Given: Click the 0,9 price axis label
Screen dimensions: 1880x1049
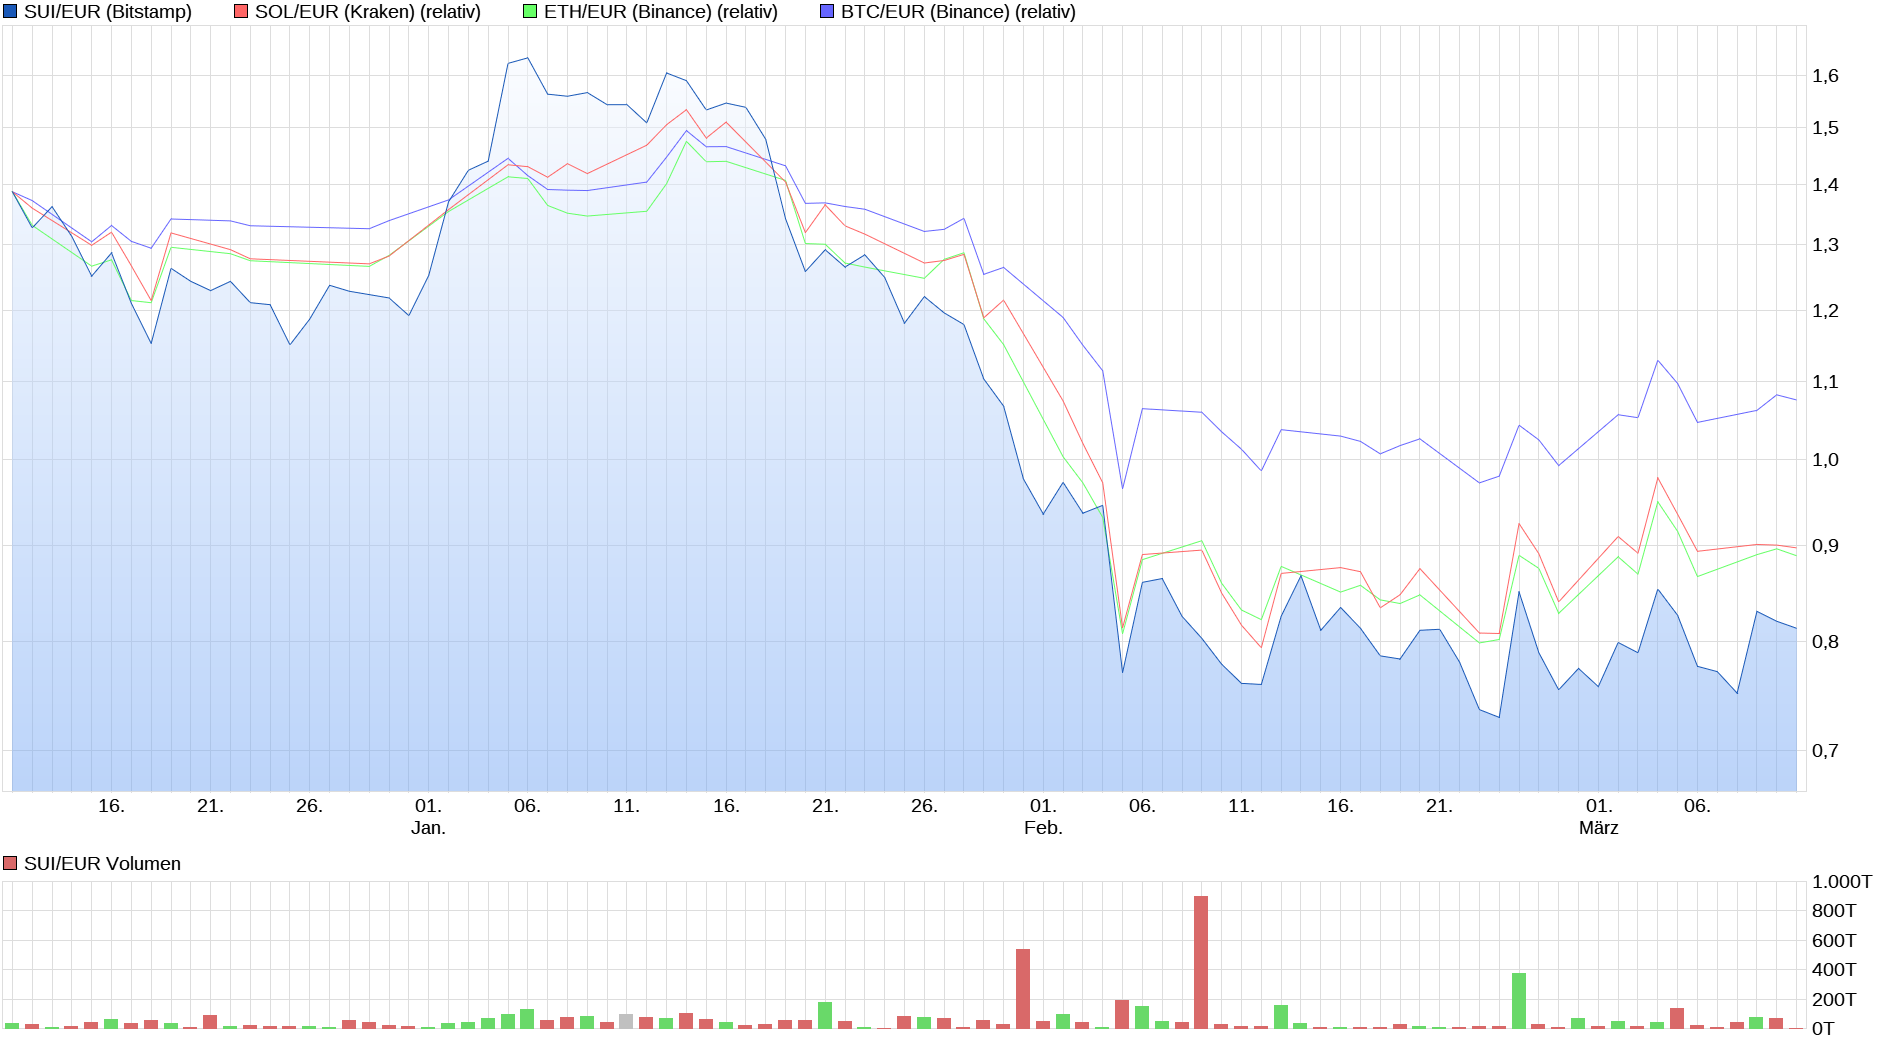Looking at the screenshot, I should click(x=1825, y=546).
